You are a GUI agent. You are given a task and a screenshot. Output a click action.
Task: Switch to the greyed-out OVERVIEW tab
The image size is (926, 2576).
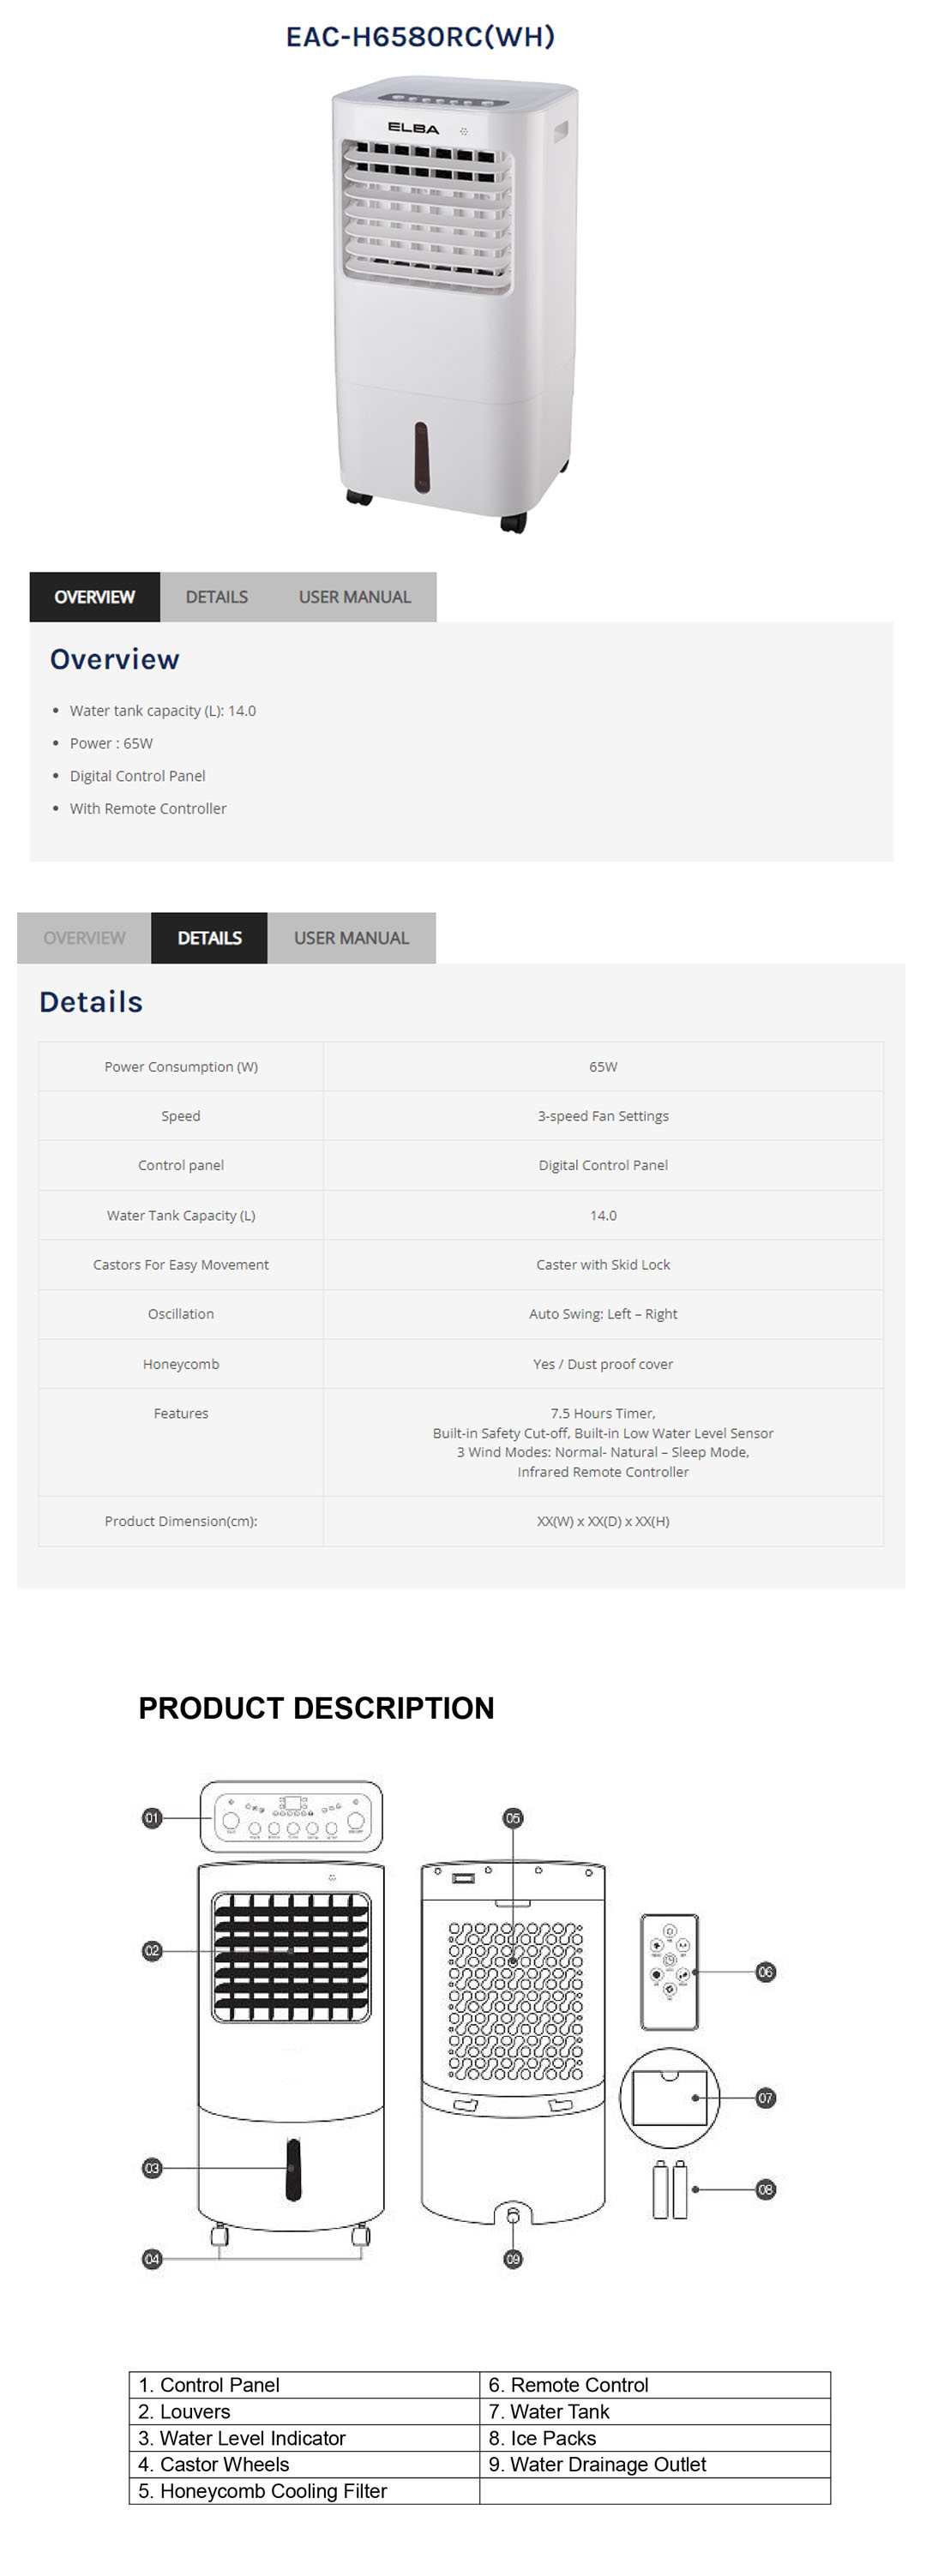click(x=84, y=938)
